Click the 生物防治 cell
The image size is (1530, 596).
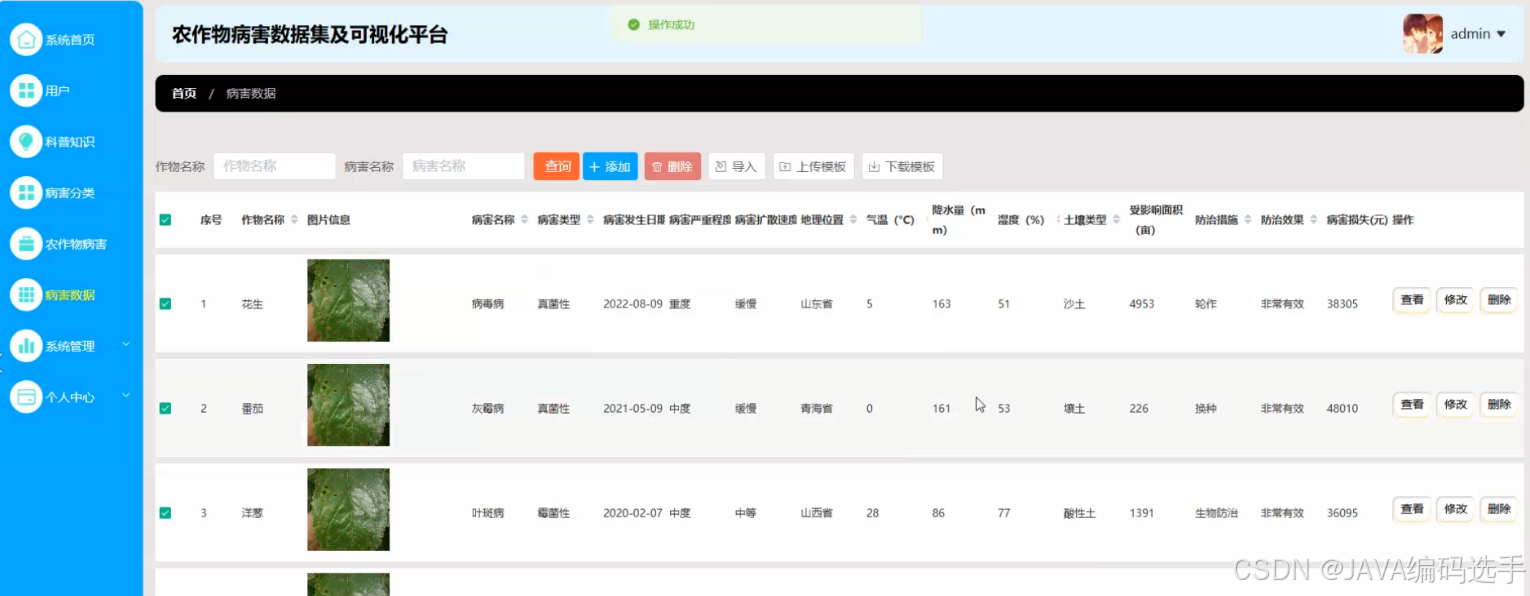[x=1216, y=513]
